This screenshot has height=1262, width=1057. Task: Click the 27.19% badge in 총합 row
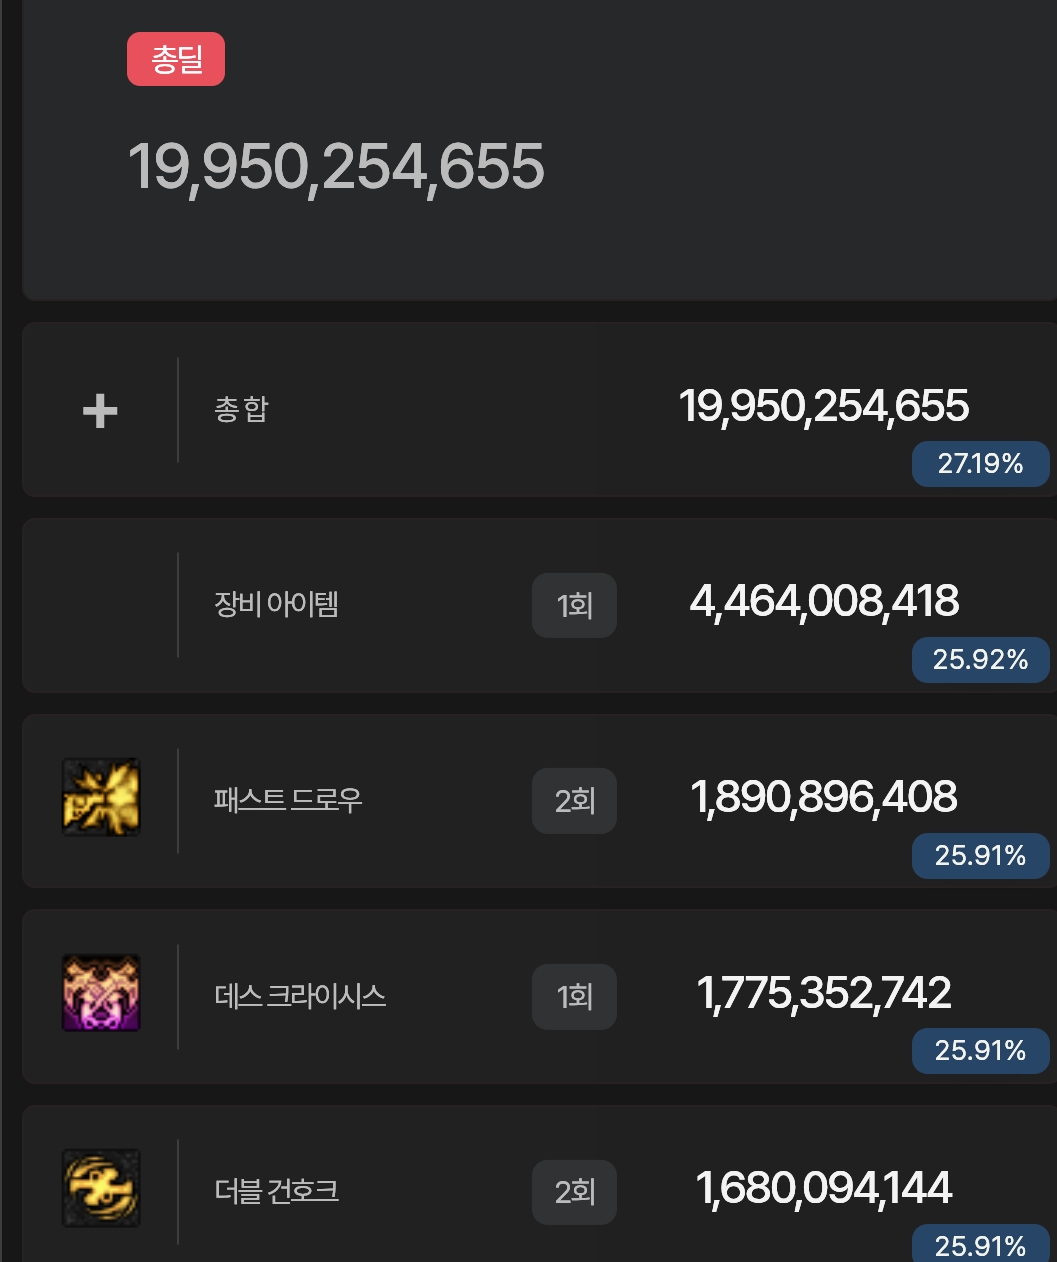(980, 464)
